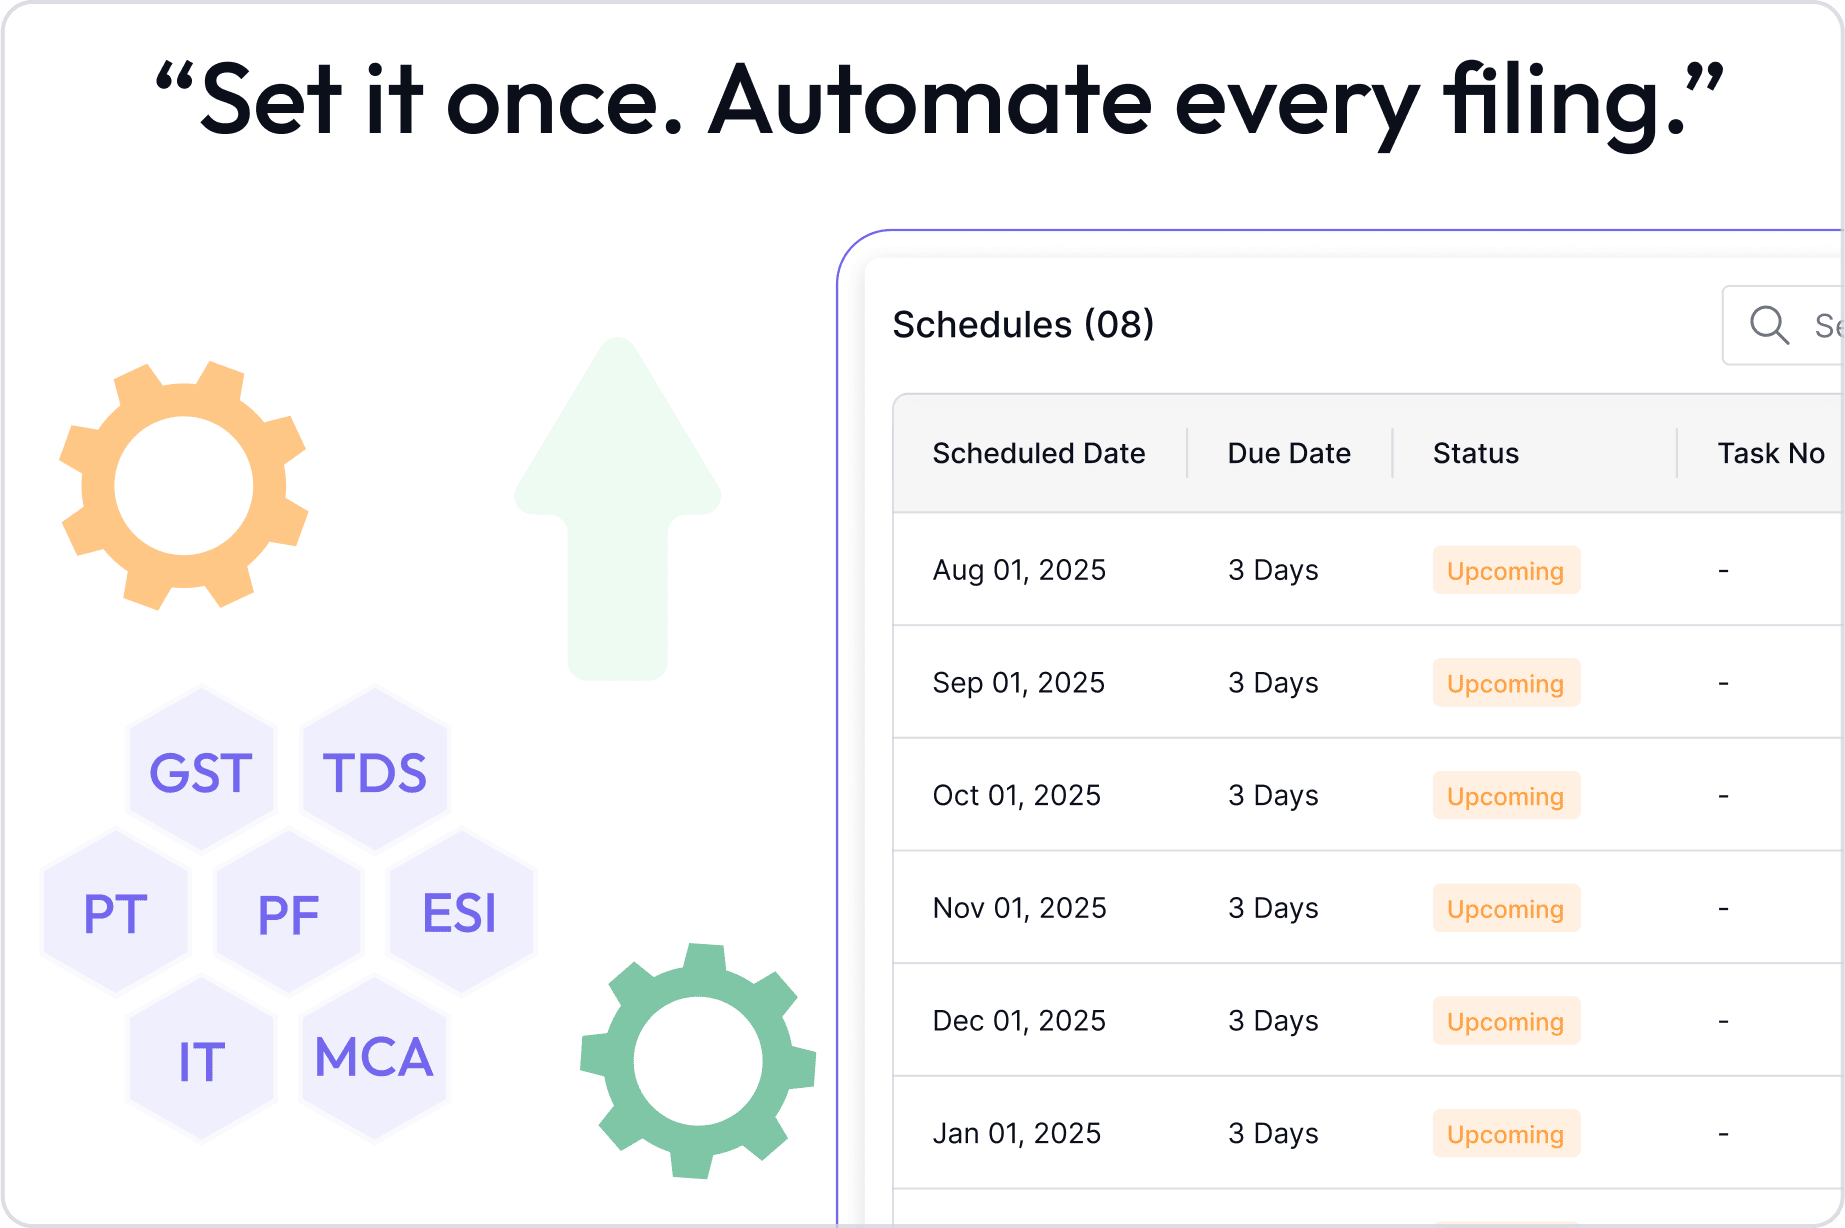1845x1228 pixels.
Task: Click the Status column header
Action: point(1476,453)
